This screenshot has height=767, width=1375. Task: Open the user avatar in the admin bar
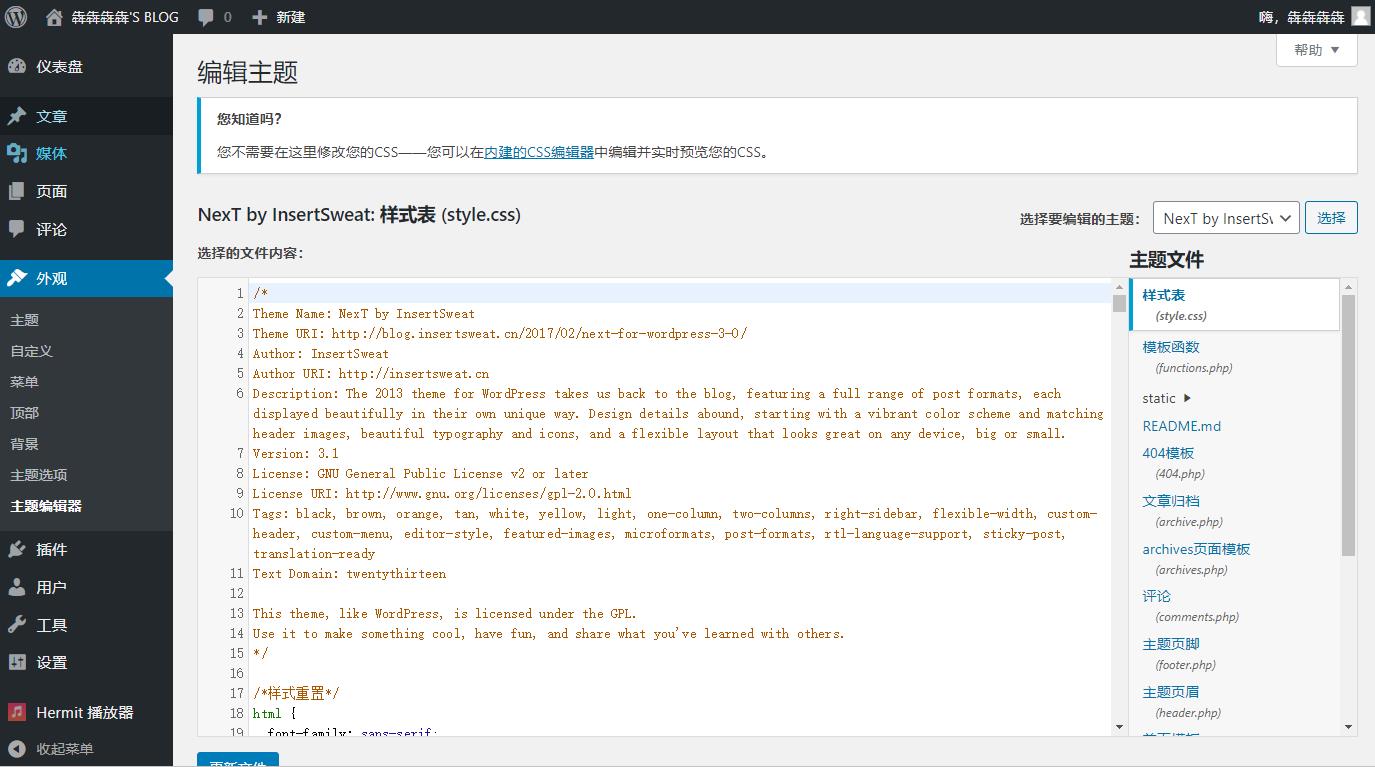tap(1361, 17)
